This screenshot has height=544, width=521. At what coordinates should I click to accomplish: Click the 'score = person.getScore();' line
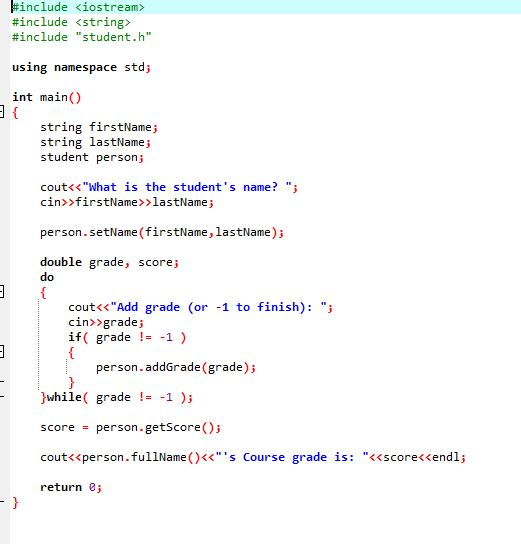tap(130, 427)
